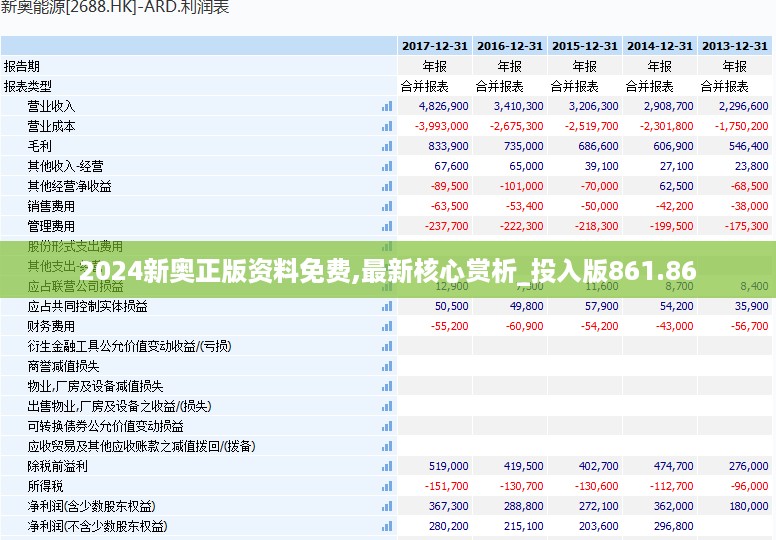Click value 62,500 in 2014 column
The image size is (776, 540).
pyautogui.click(x=677, y=186)
